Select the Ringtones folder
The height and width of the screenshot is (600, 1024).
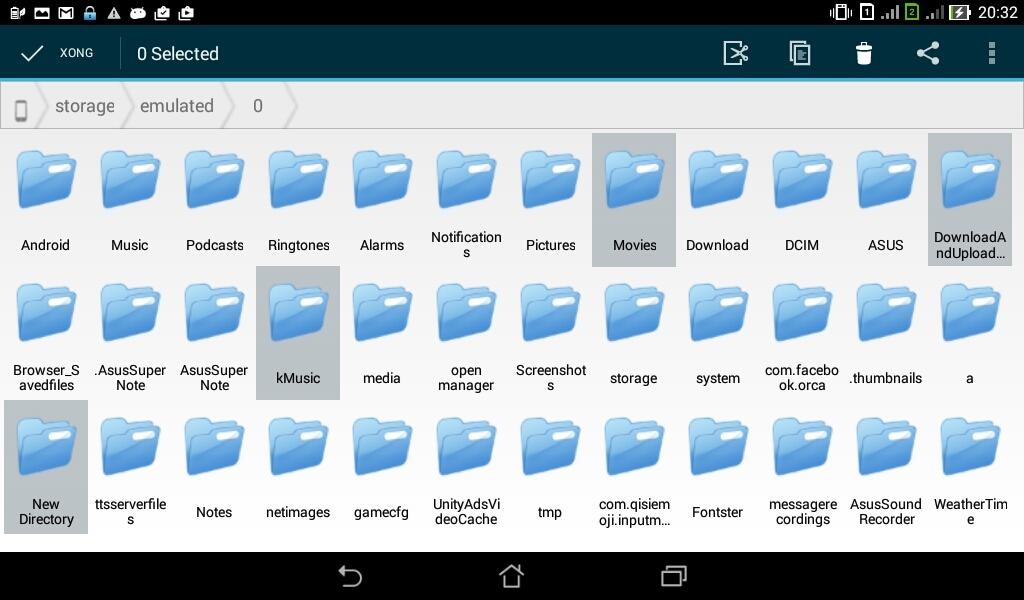(298, 200)
